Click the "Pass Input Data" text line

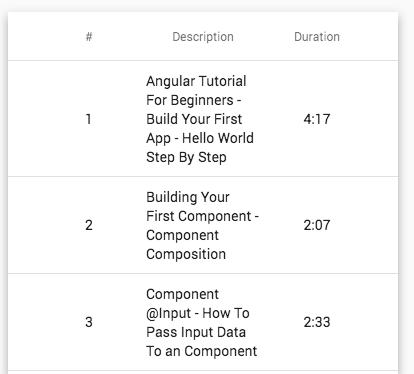tap(196, 332)
